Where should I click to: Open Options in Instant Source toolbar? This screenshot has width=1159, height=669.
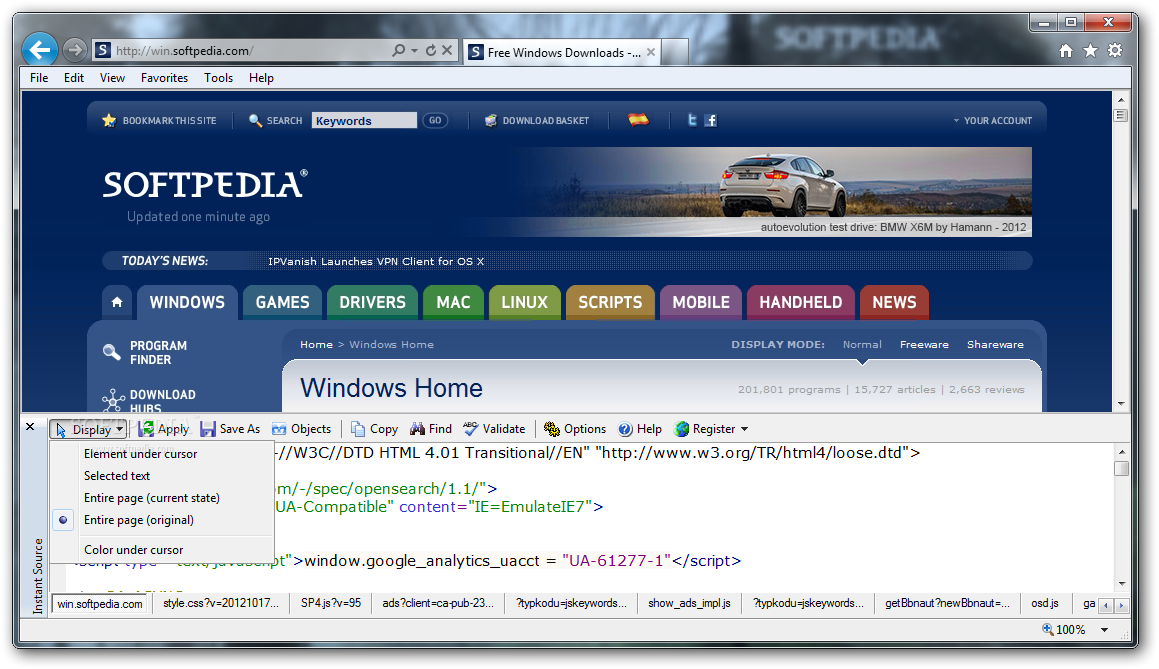pos(574,429)
